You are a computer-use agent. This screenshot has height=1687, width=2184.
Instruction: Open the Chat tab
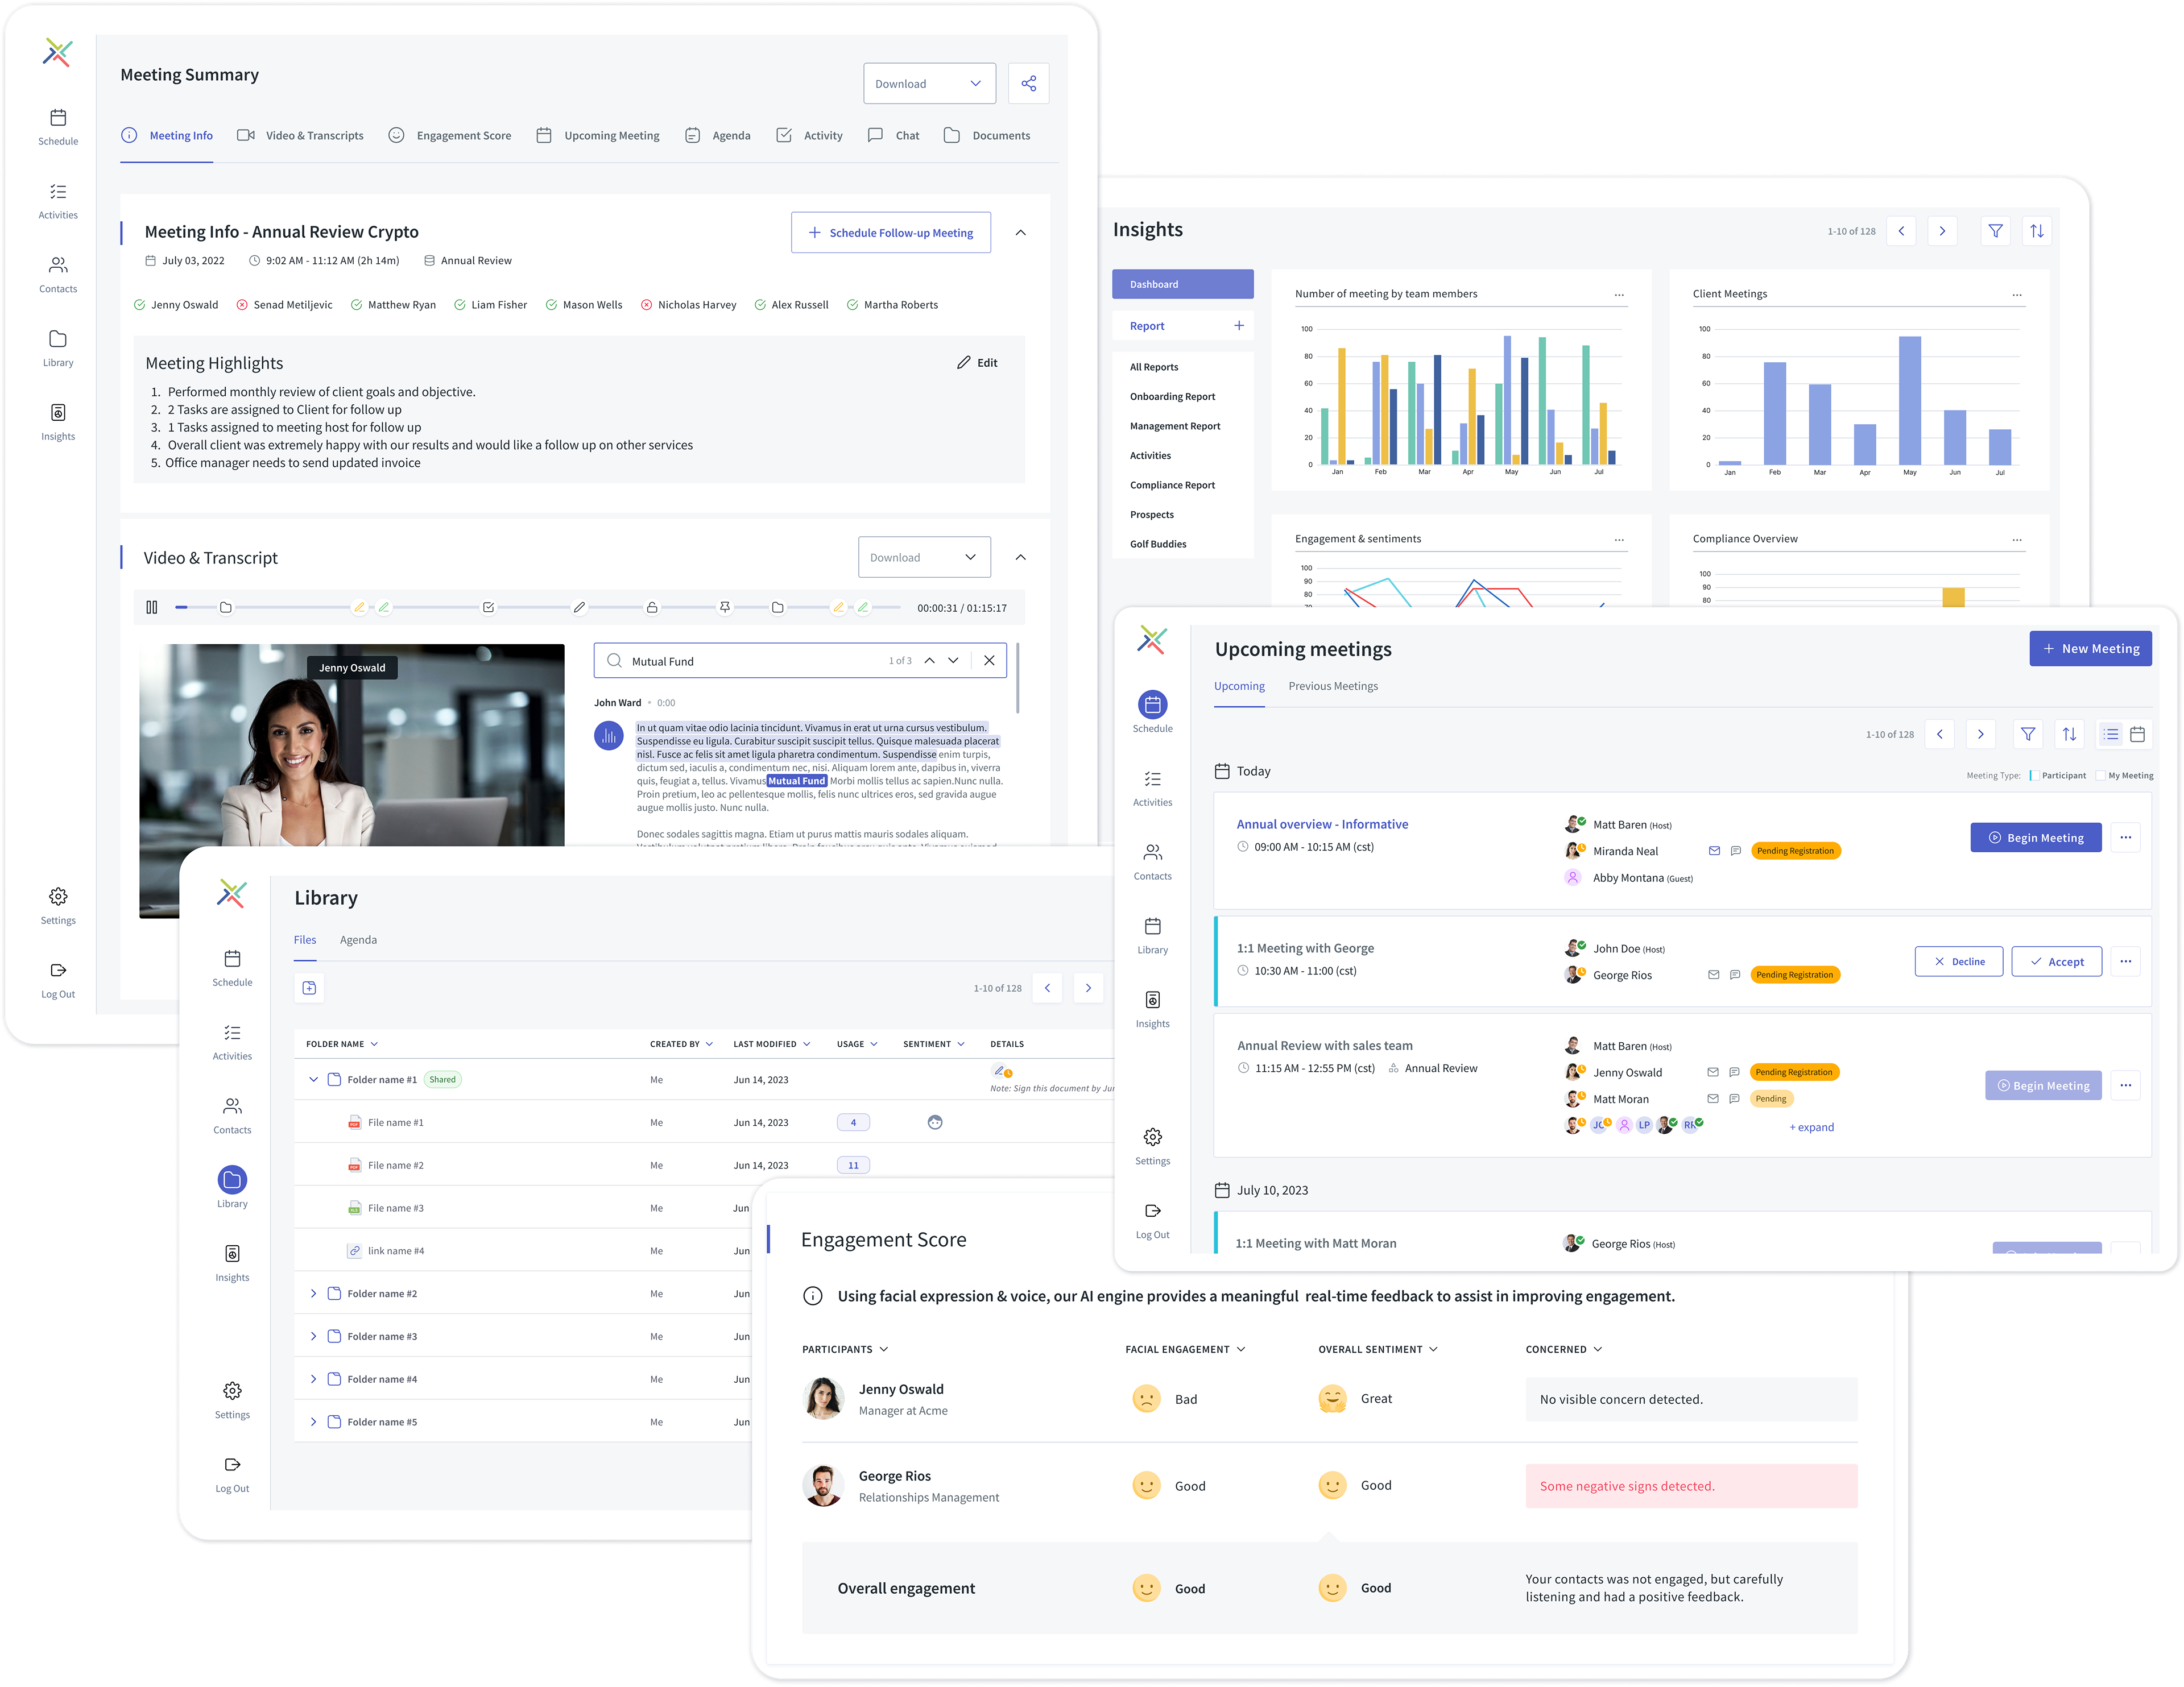[893, 136]
